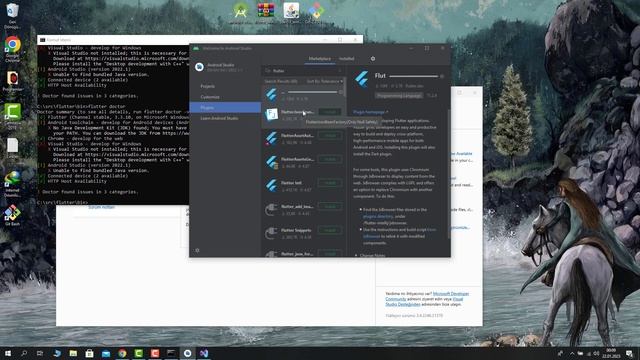The image size is (640, 360).
Task: Click Flutter install progress bar in plugin list
Action: (313, 92)
